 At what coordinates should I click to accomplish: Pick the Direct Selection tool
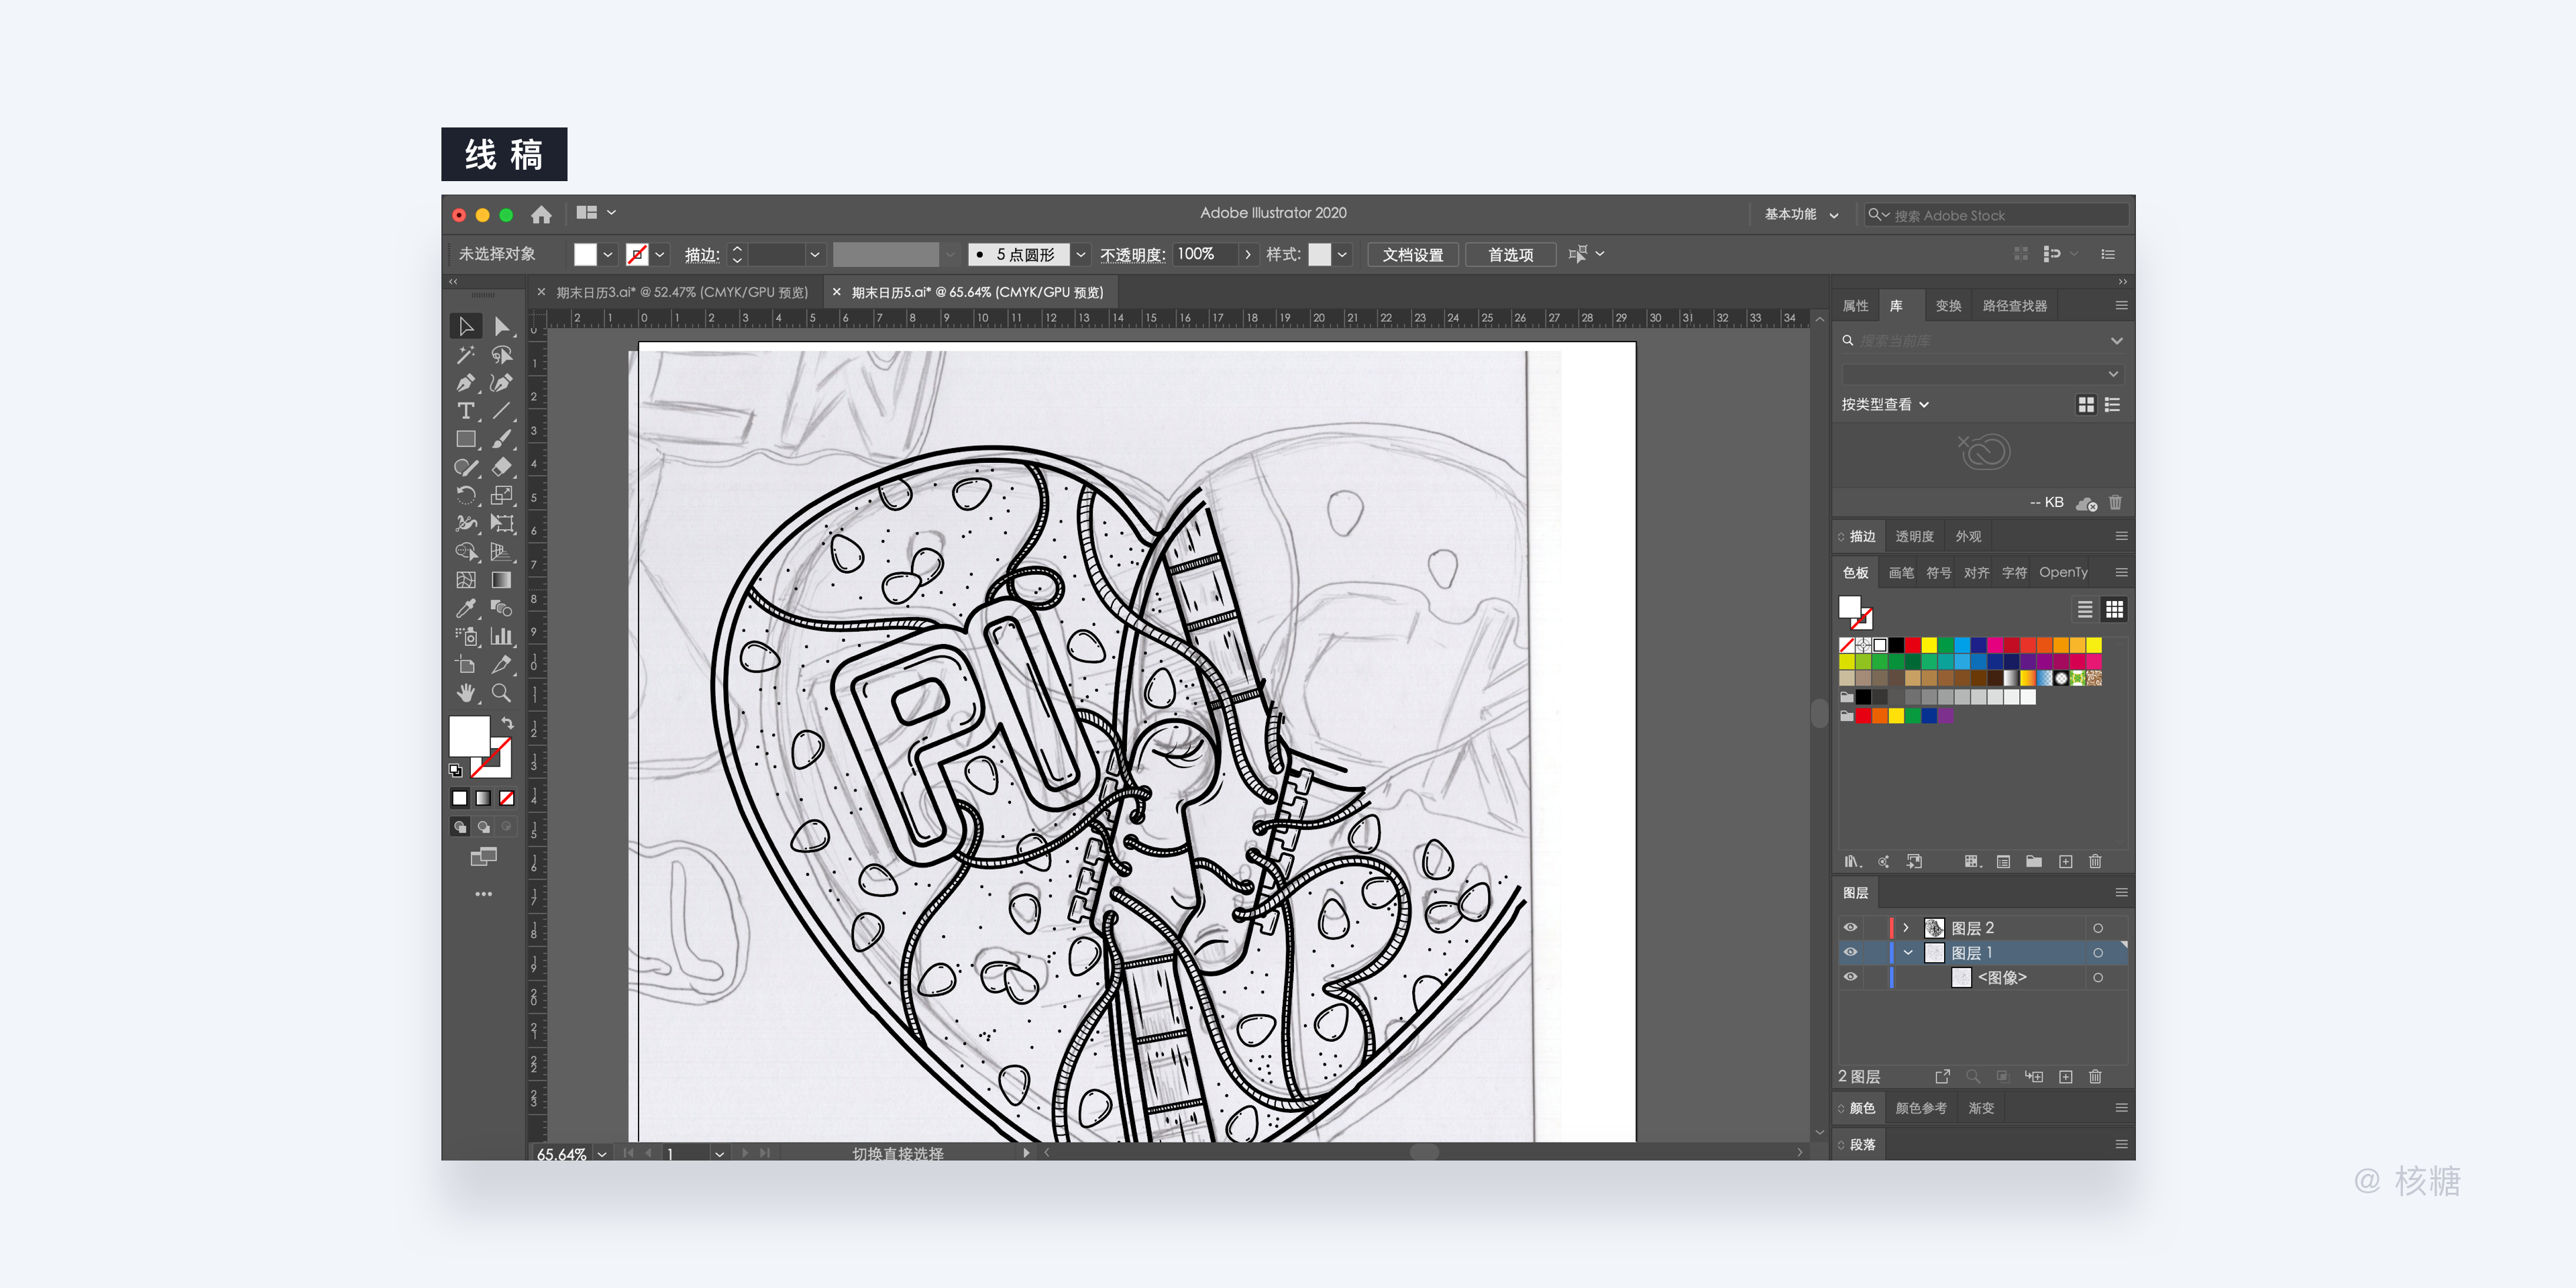click(501, 327)
